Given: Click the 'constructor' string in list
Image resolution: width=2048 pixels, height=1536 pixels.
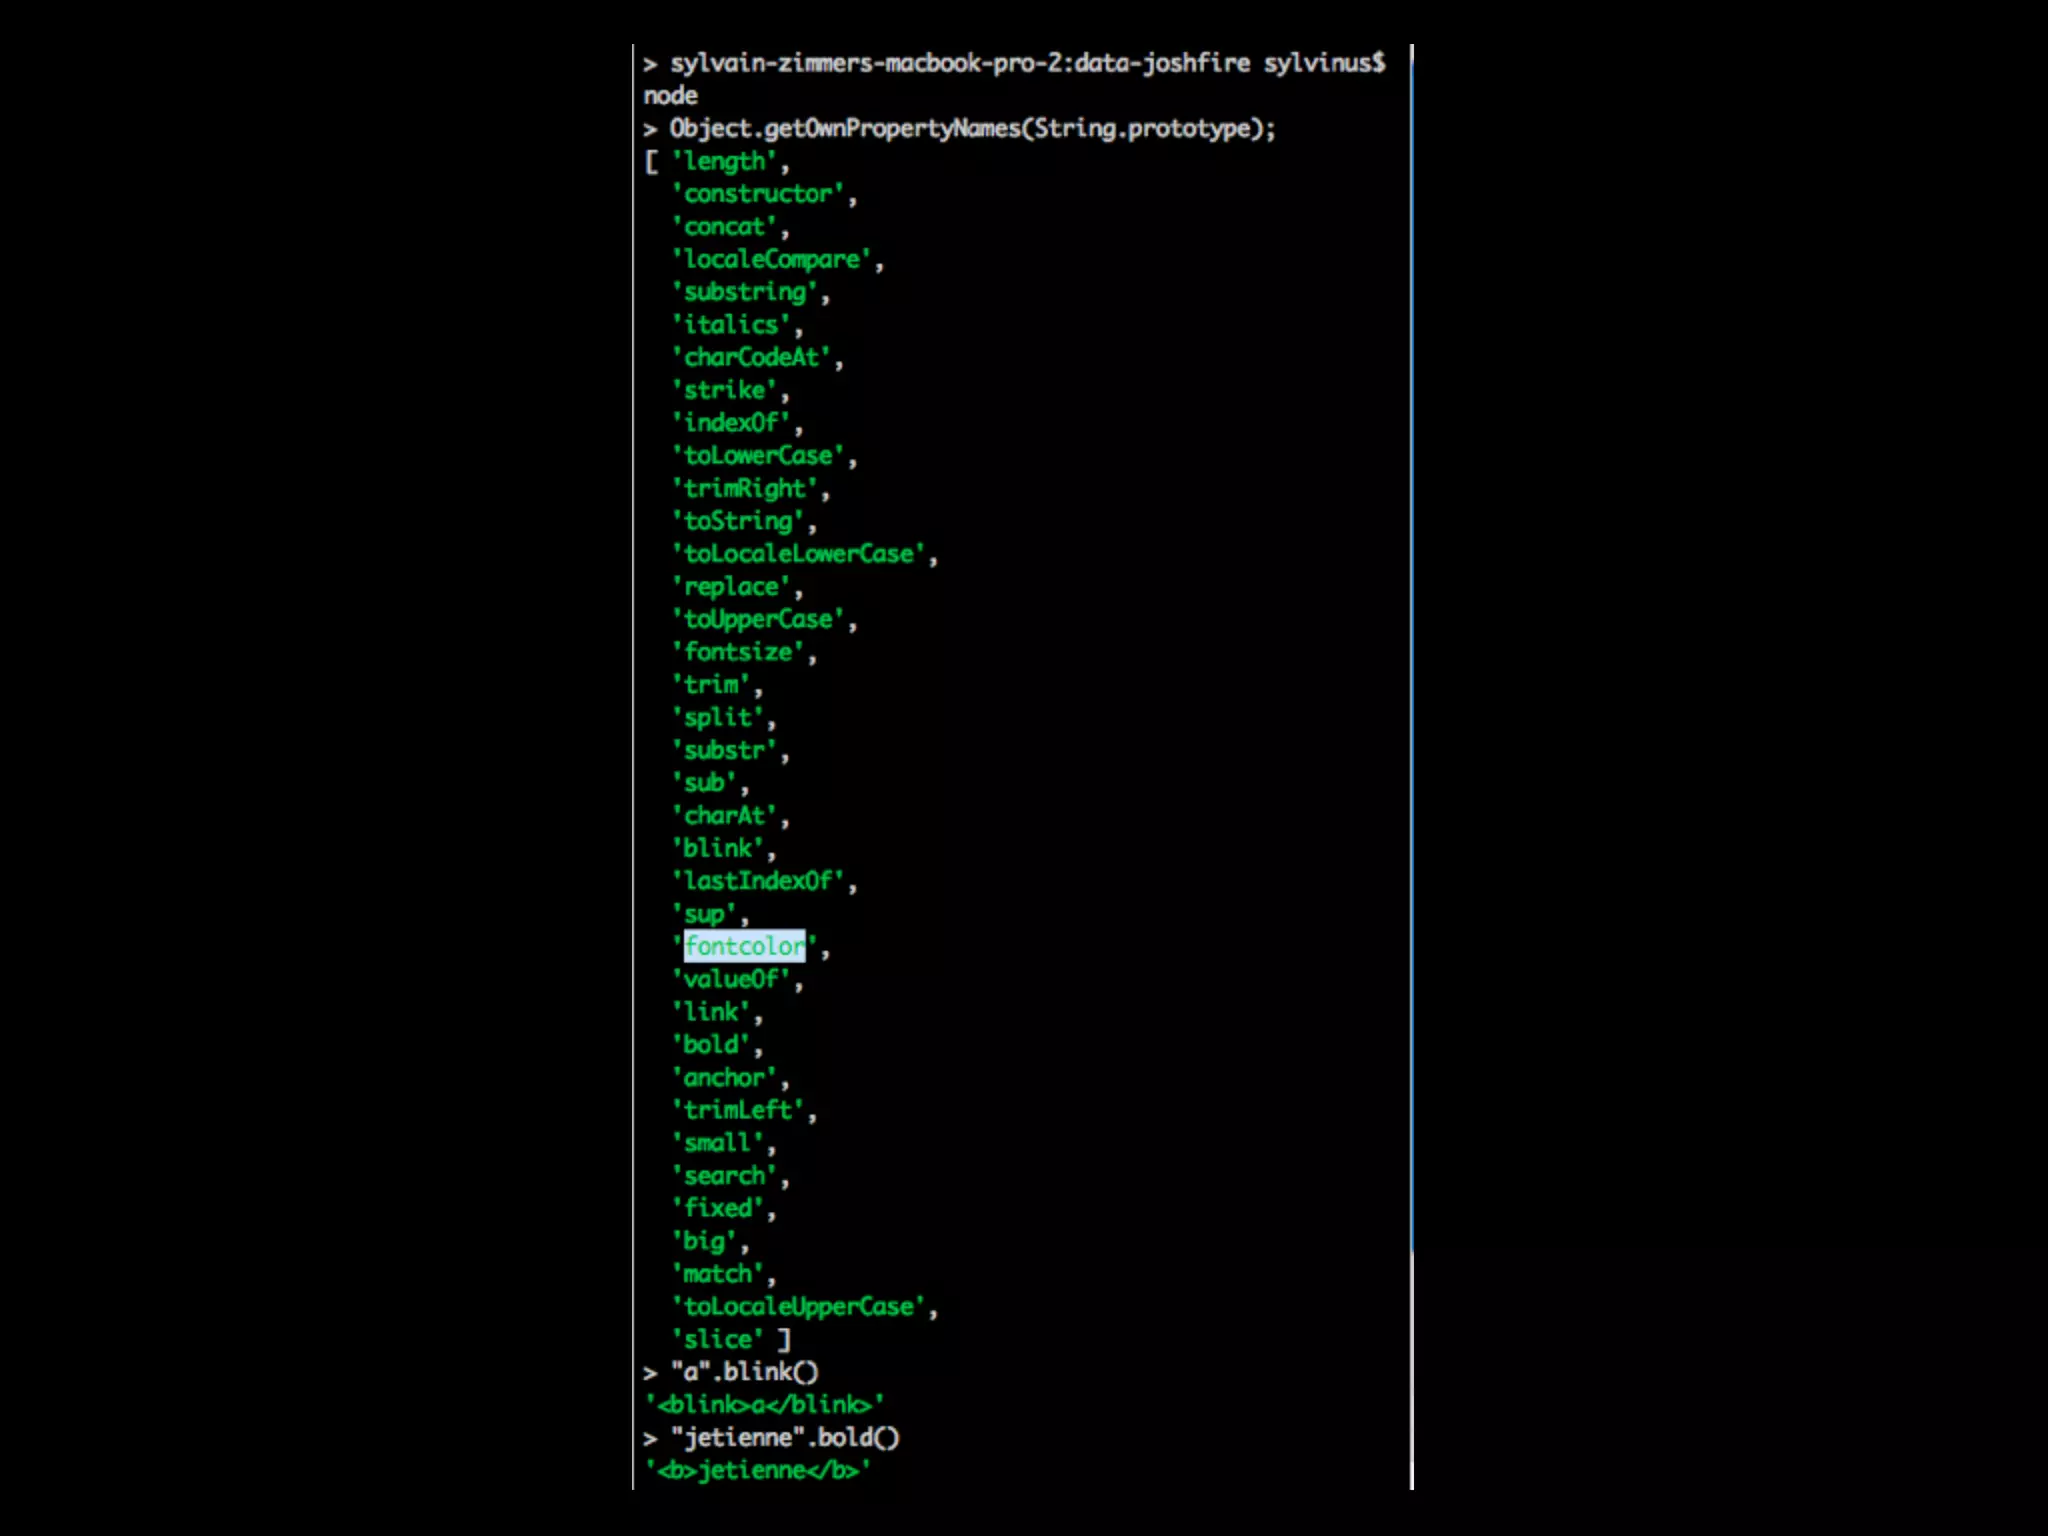Looking at the screenshot, I should pos(758,194).
